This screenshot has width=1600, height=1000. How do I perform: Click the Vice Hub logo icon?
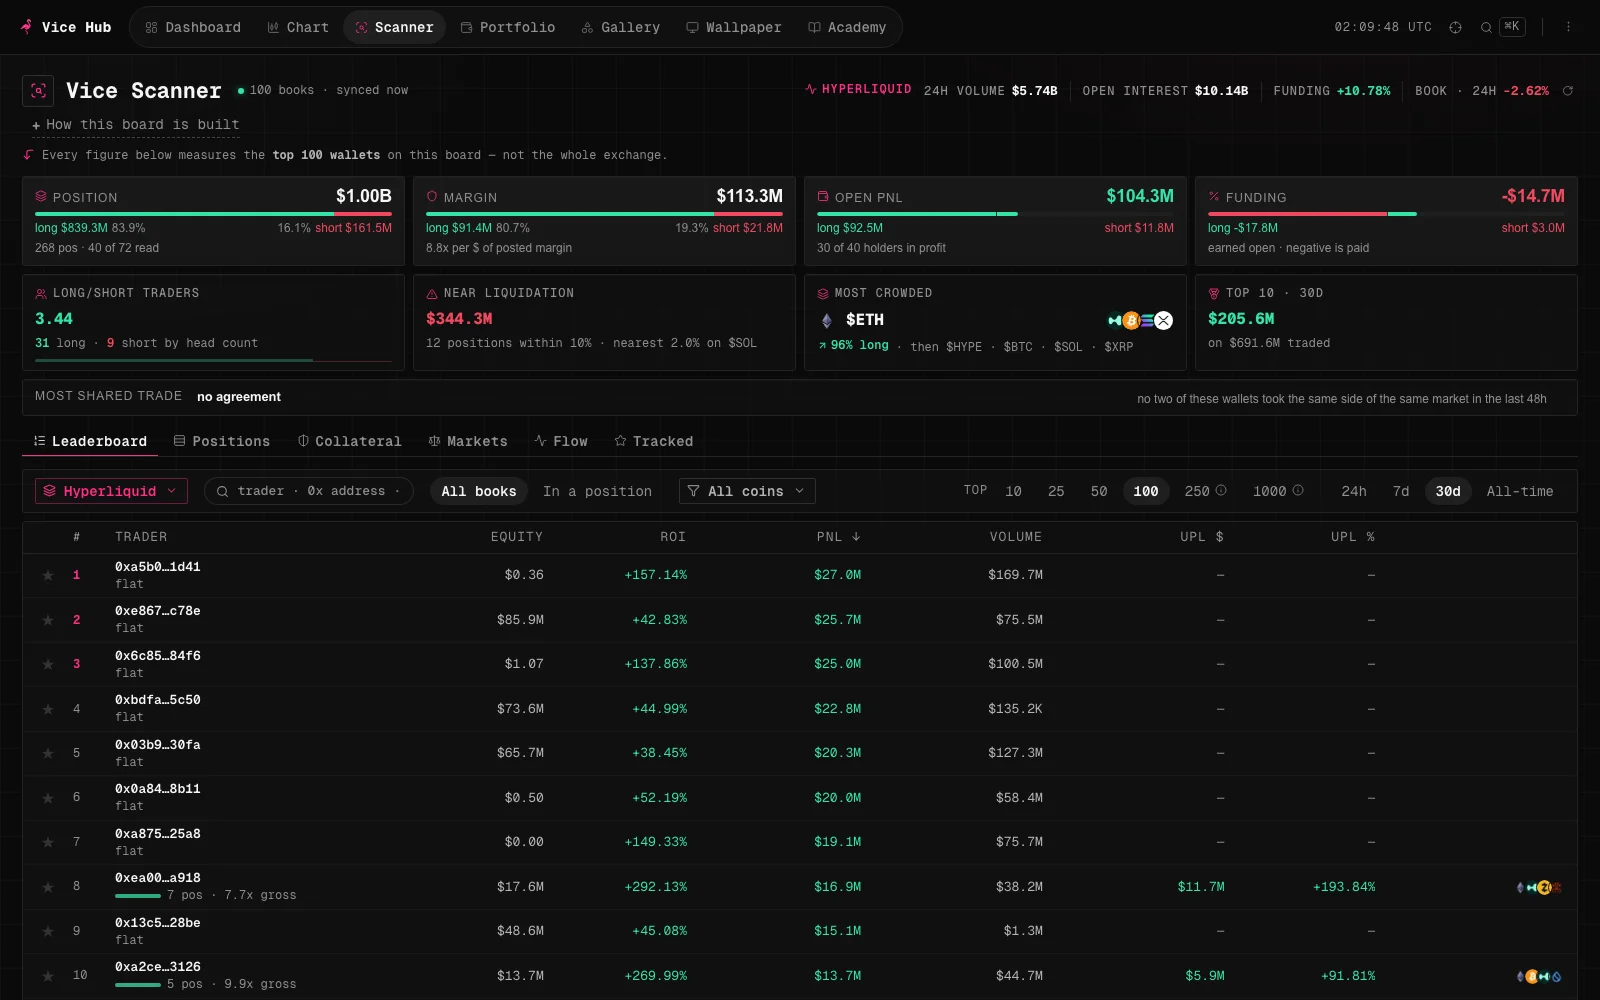point(26,27)
